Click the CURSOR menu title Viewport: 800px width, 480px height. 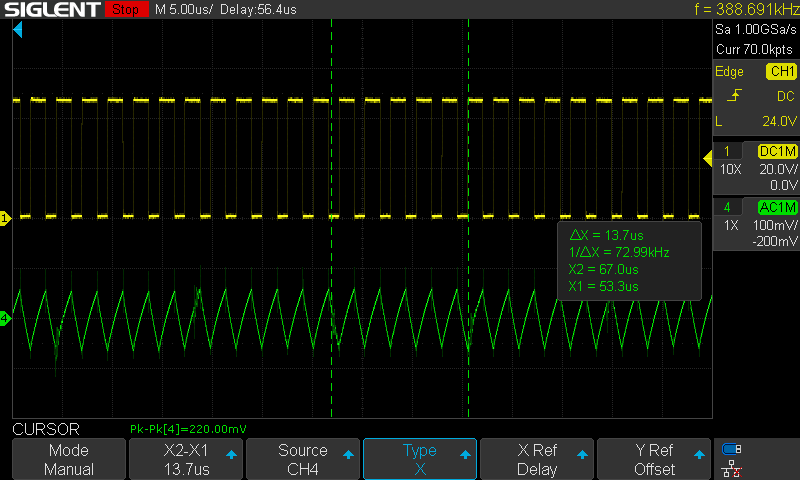pyautogui.click(x=46, y=430)
